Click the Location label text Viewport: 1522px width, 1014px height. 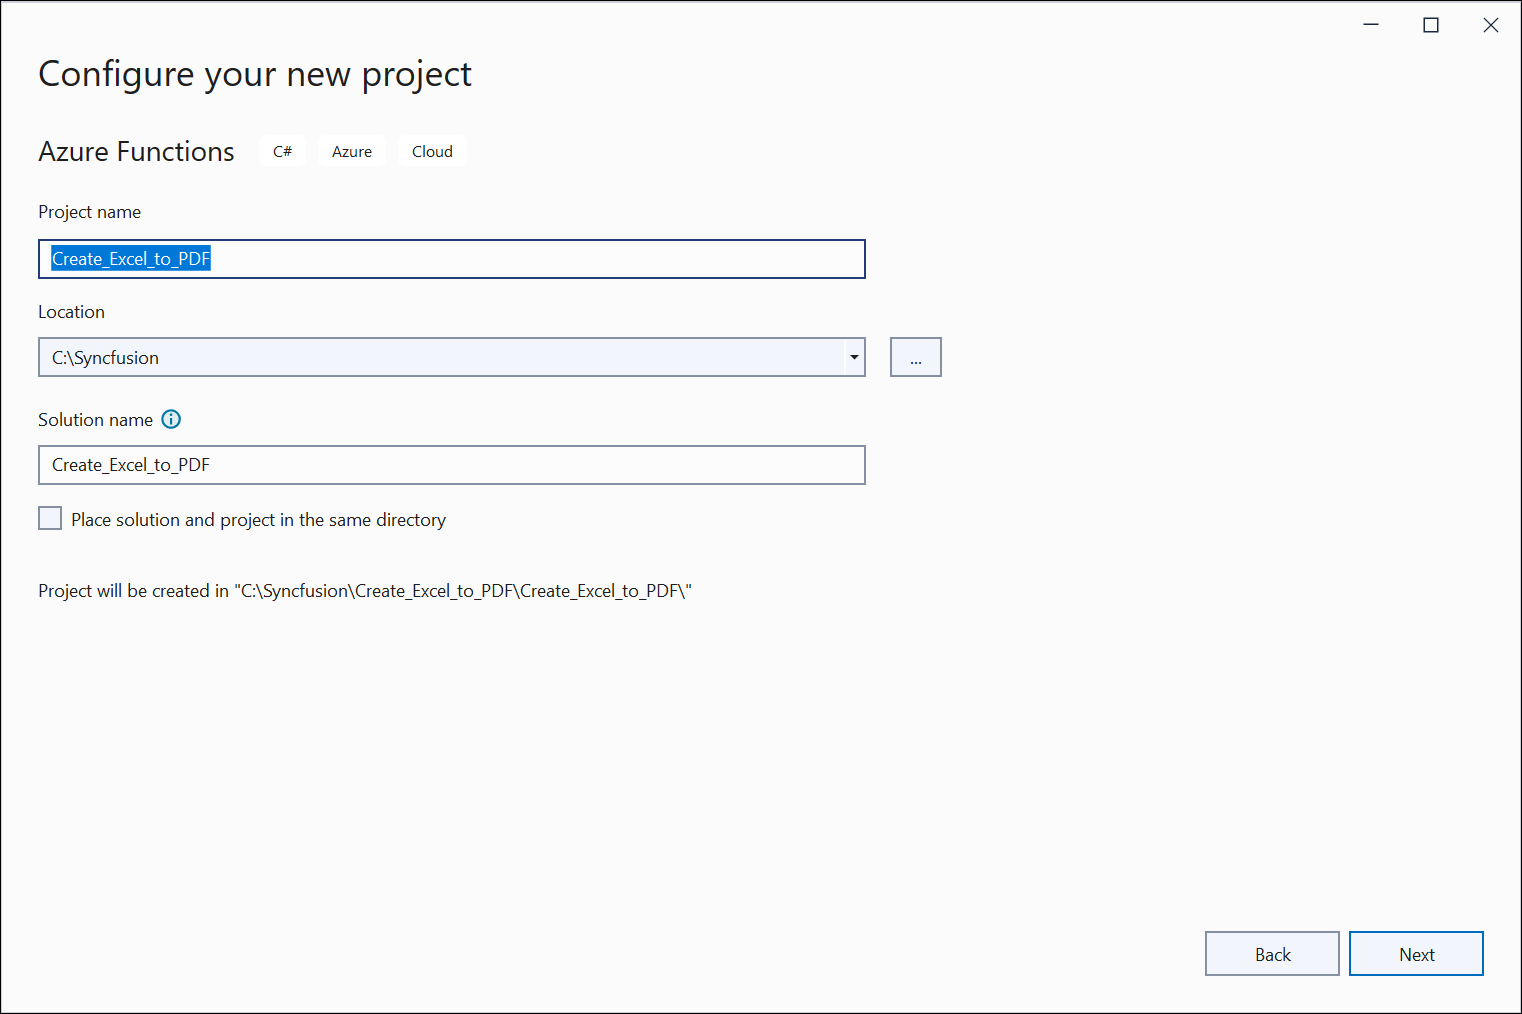71,312
